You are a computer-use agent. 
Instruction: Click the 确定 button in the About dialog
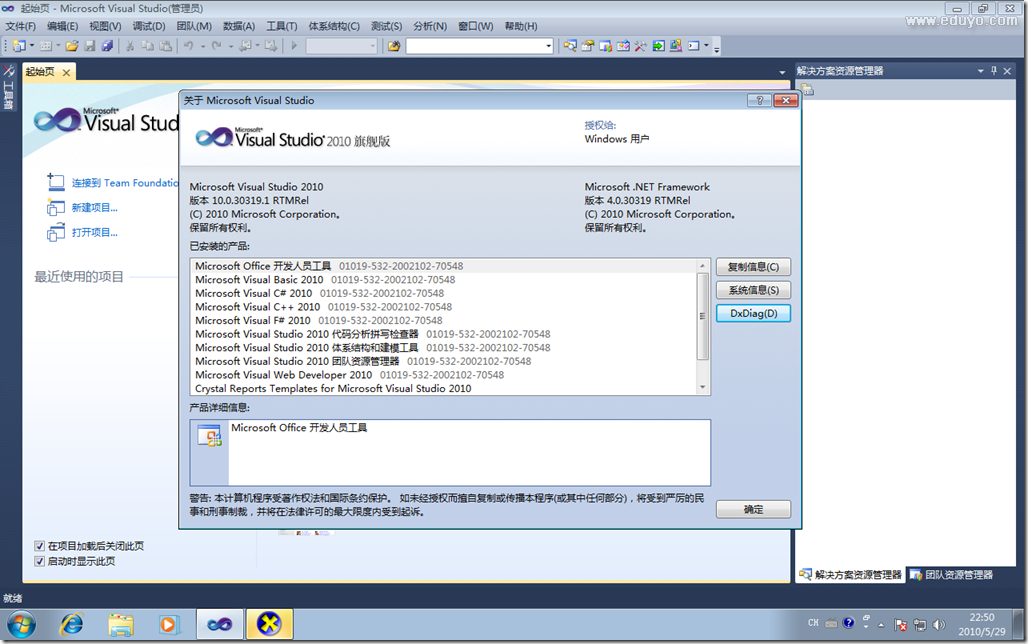point(753,509)
